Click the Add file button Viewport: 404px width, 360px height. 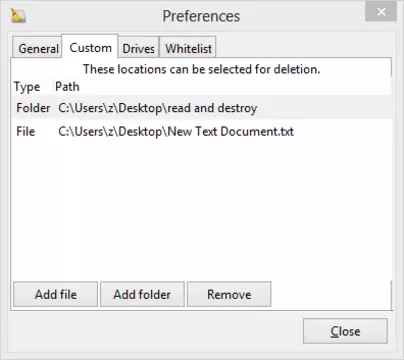click(56, 294)
